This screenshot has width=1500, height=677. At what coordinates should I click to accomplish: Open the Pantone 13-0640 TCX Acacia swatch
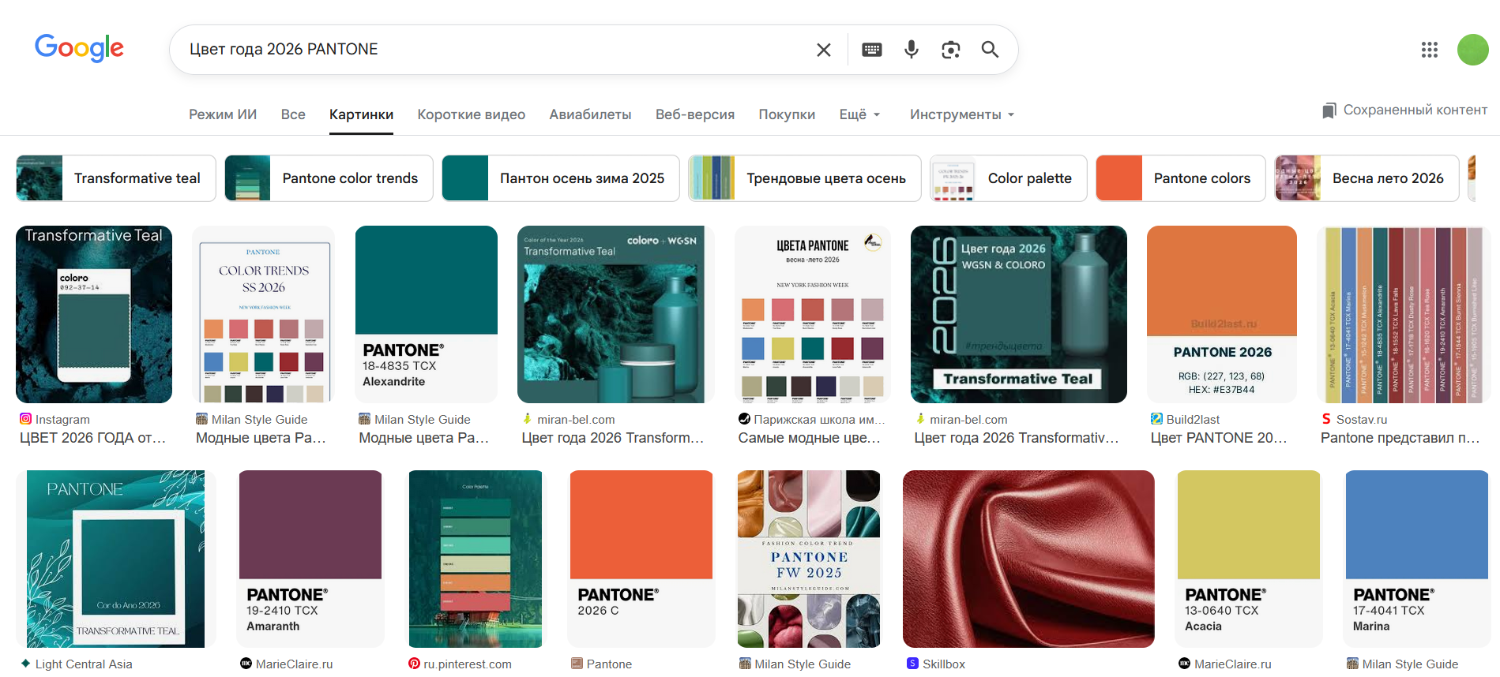1250,559
